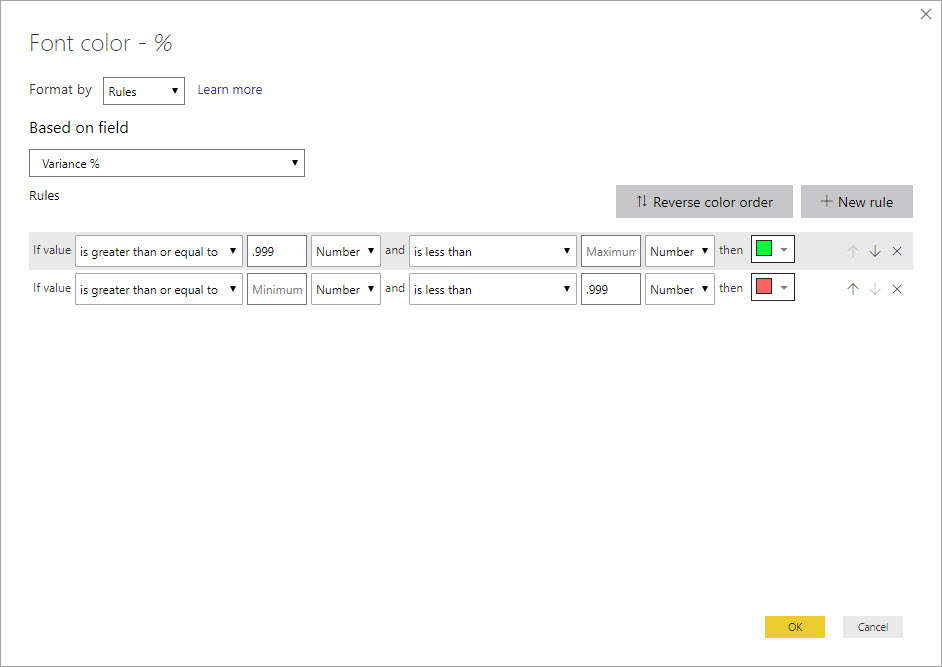Add a New rule

(x=857, y=201)
